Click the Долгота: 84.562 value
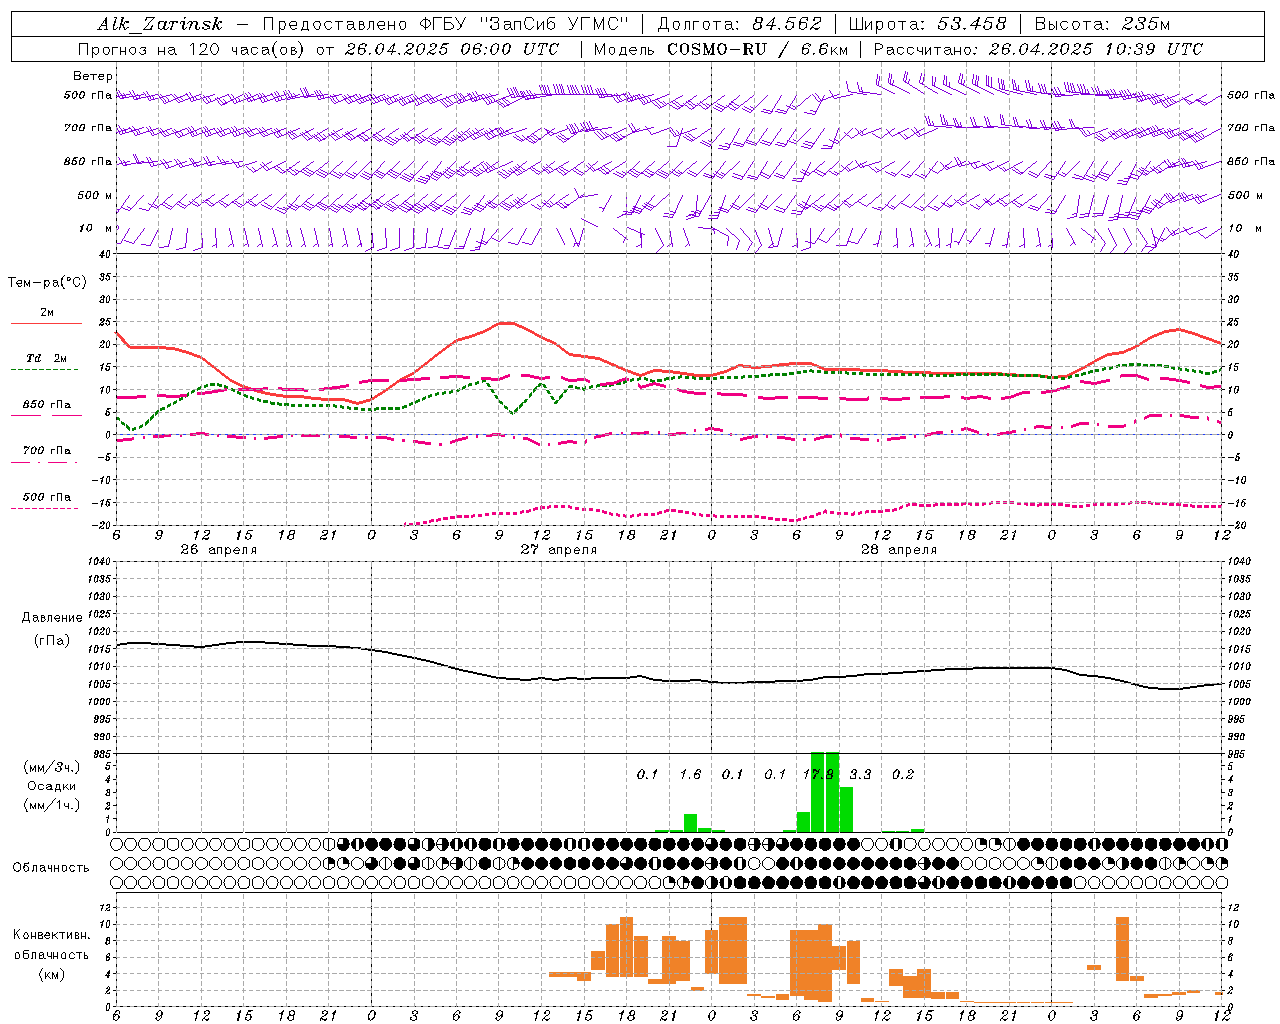The height and width of the screenshot is (1024, 1280). click(740, 24)
